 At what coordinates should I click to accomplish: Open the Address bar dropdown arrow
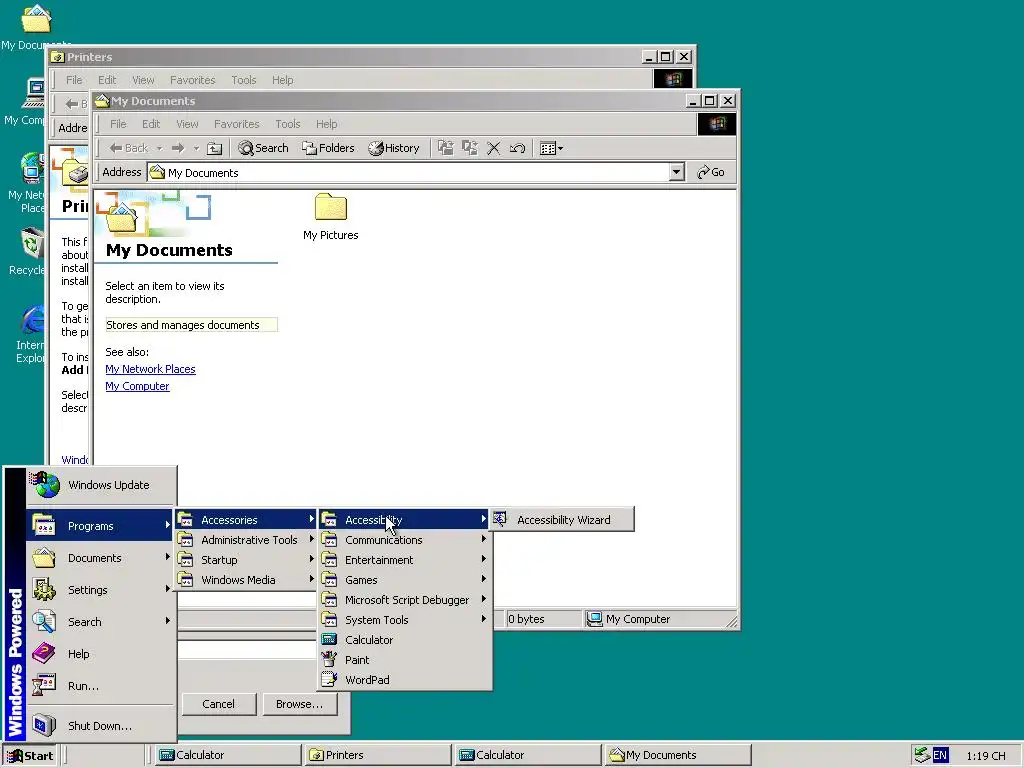pos(677,172)
